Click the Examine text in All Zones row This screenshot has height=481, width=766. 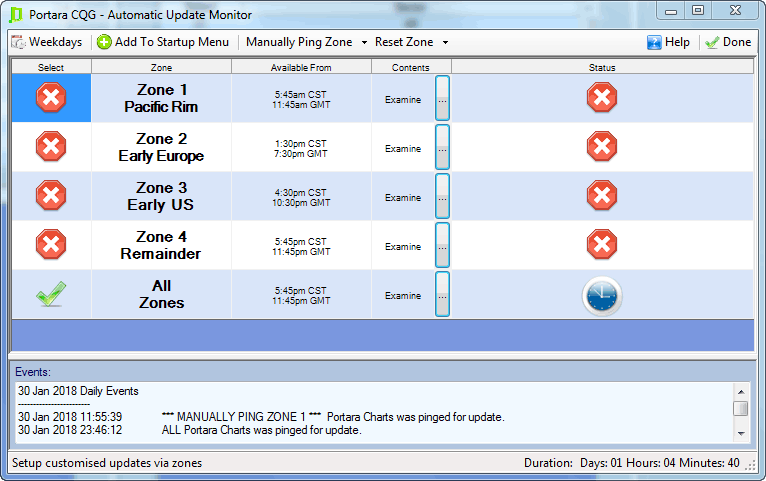point(403,295)
